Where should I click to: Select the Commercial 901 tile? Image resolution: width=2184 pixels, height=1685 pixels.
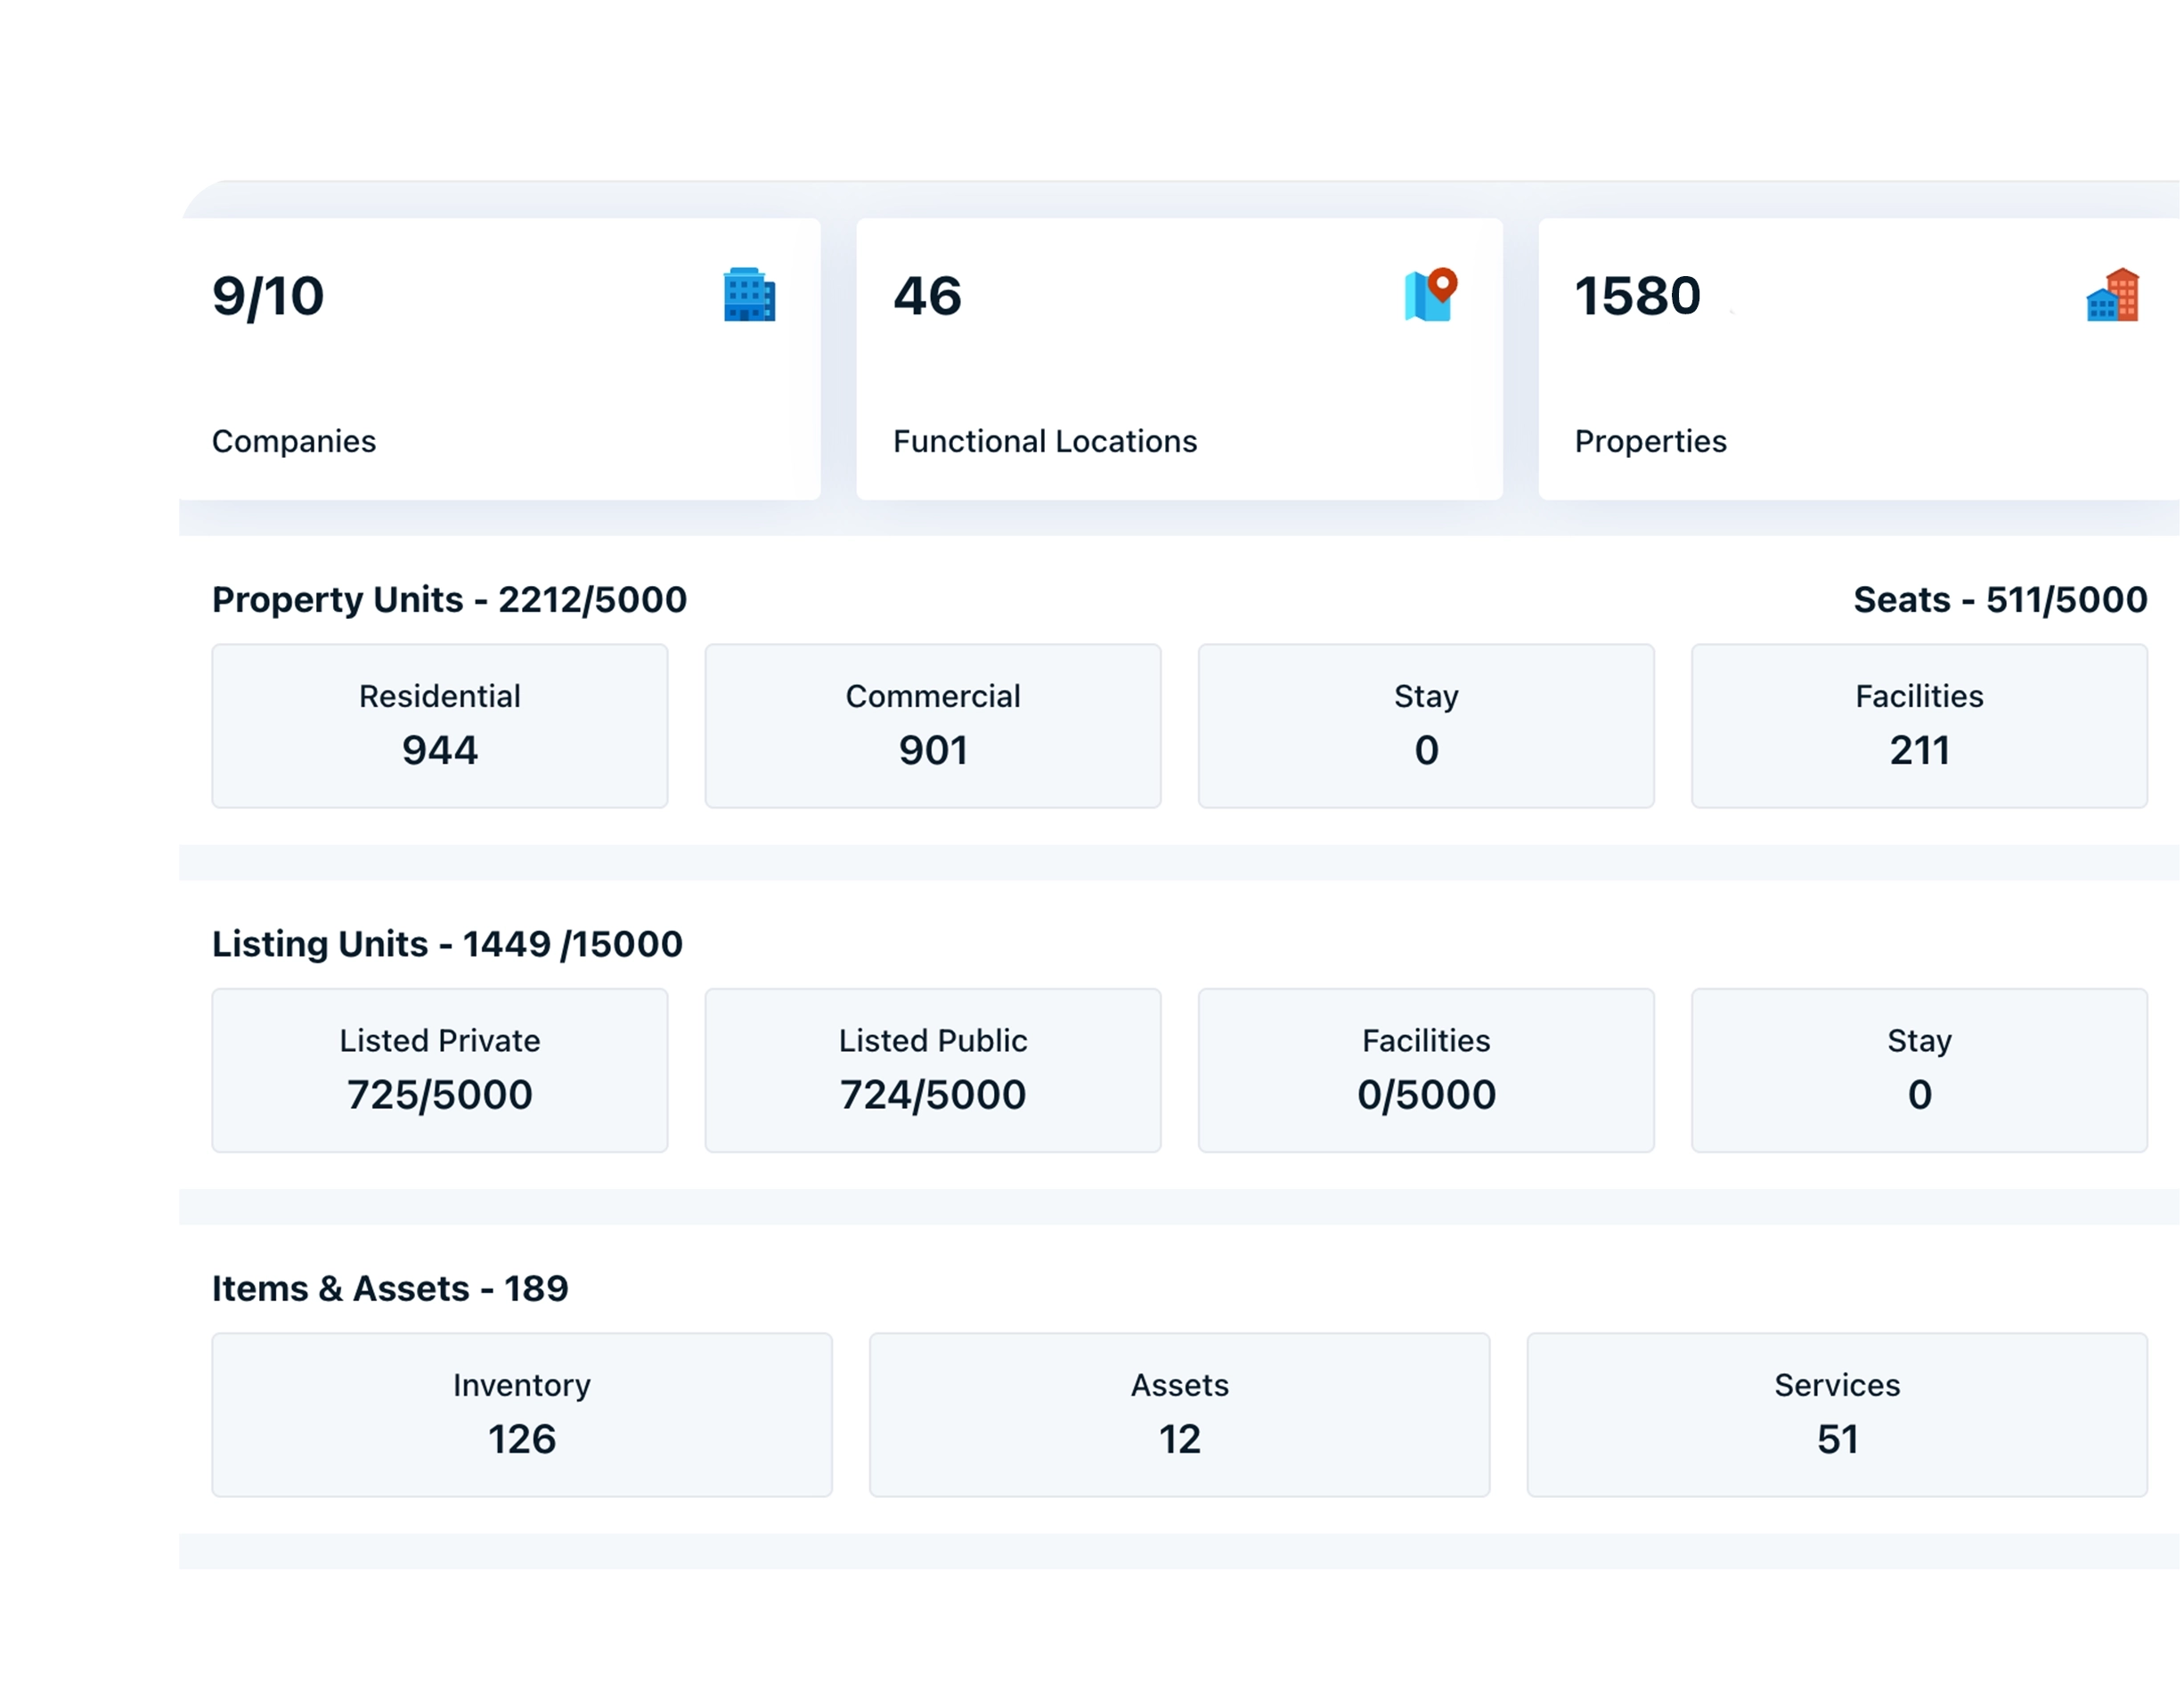933,726
